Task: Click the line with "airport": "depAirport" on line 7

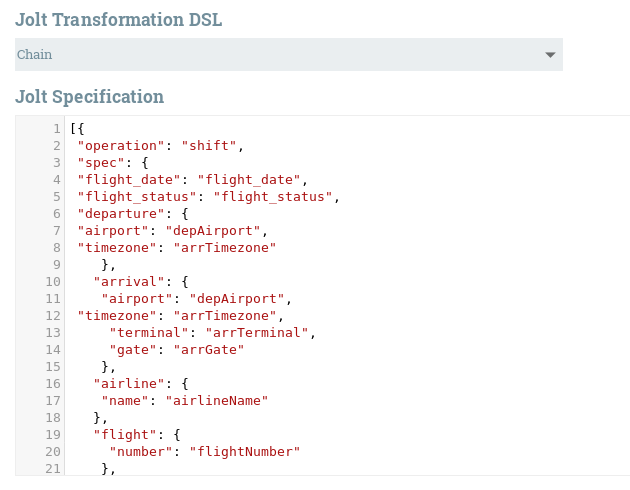Action: click(173, 231)
